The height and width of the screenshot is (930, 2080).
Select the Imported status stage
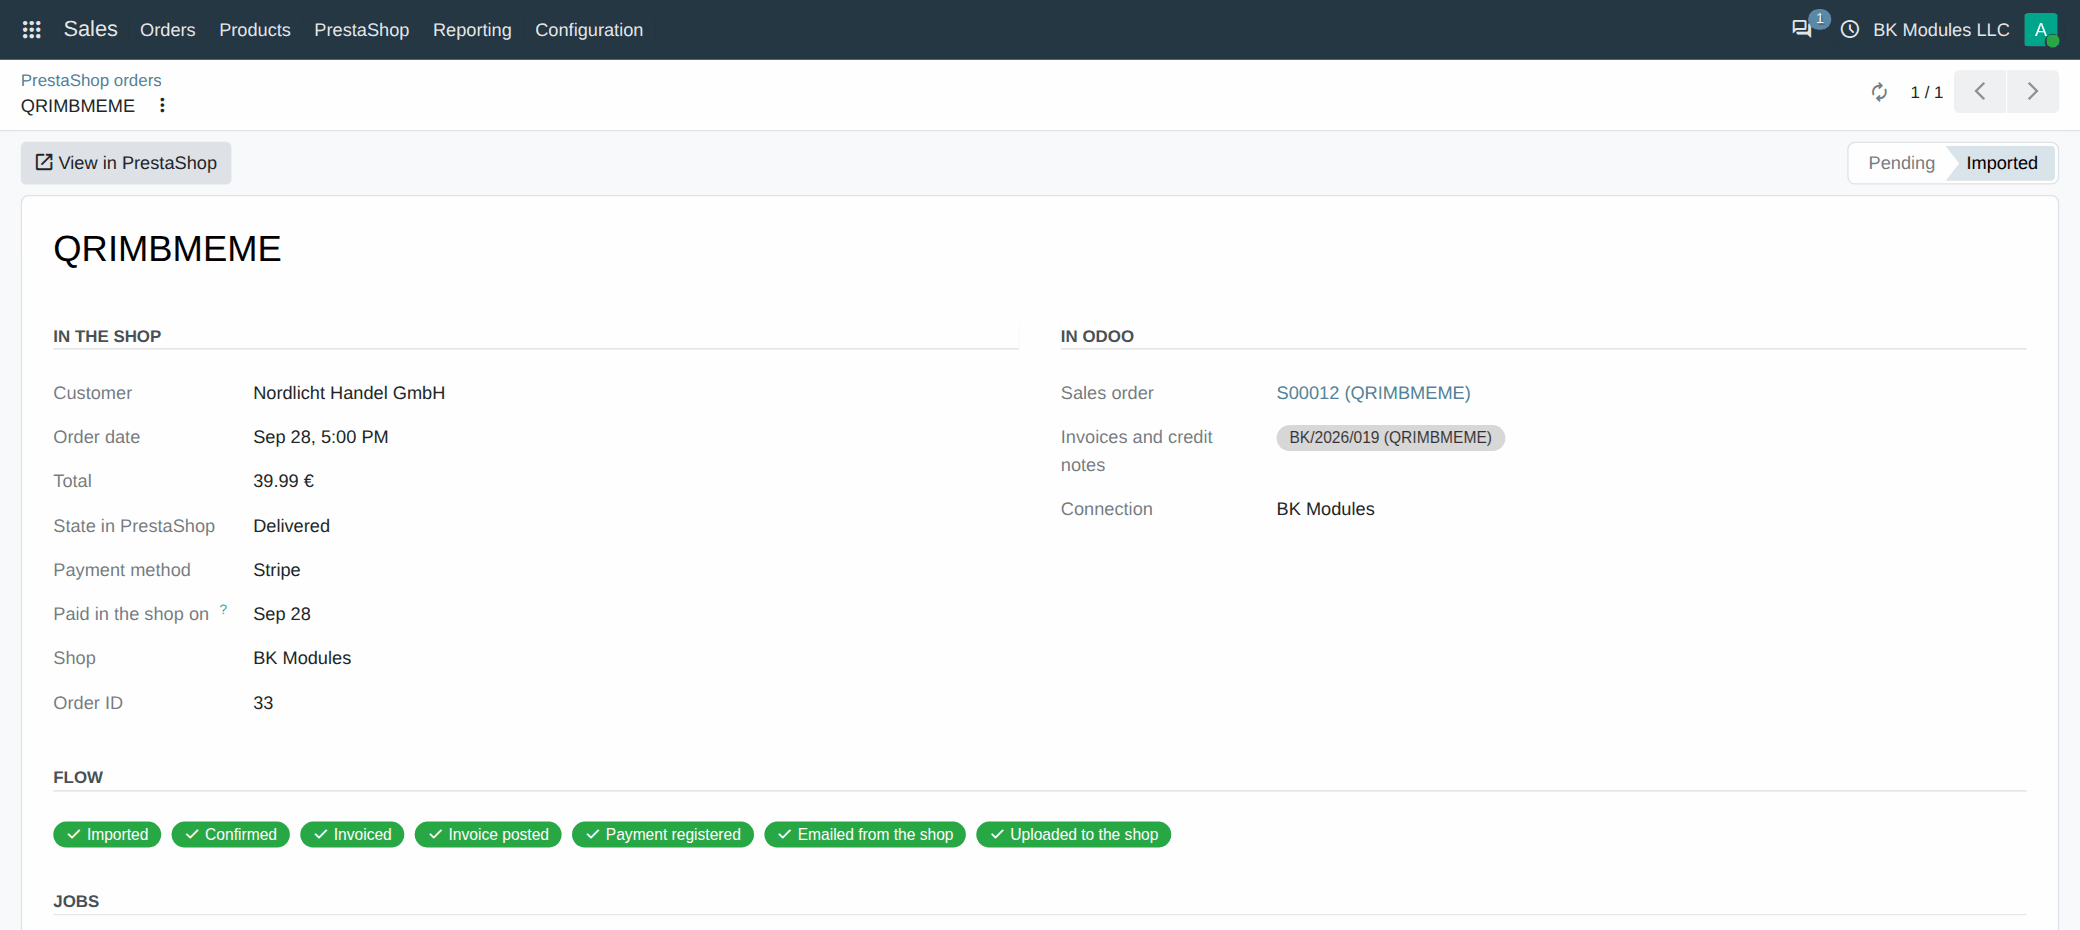pyautogui.click(x=2001, y=163)
